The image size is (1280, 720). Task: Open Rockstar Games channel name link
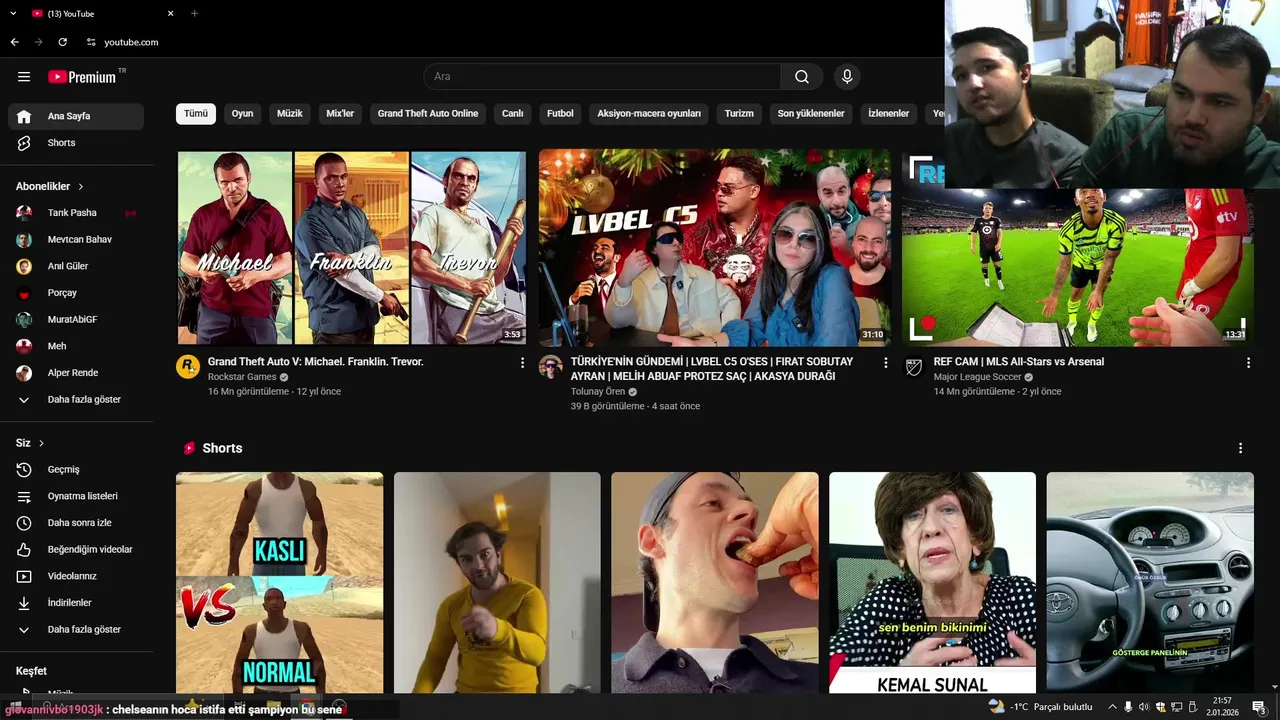pos(242,377)
